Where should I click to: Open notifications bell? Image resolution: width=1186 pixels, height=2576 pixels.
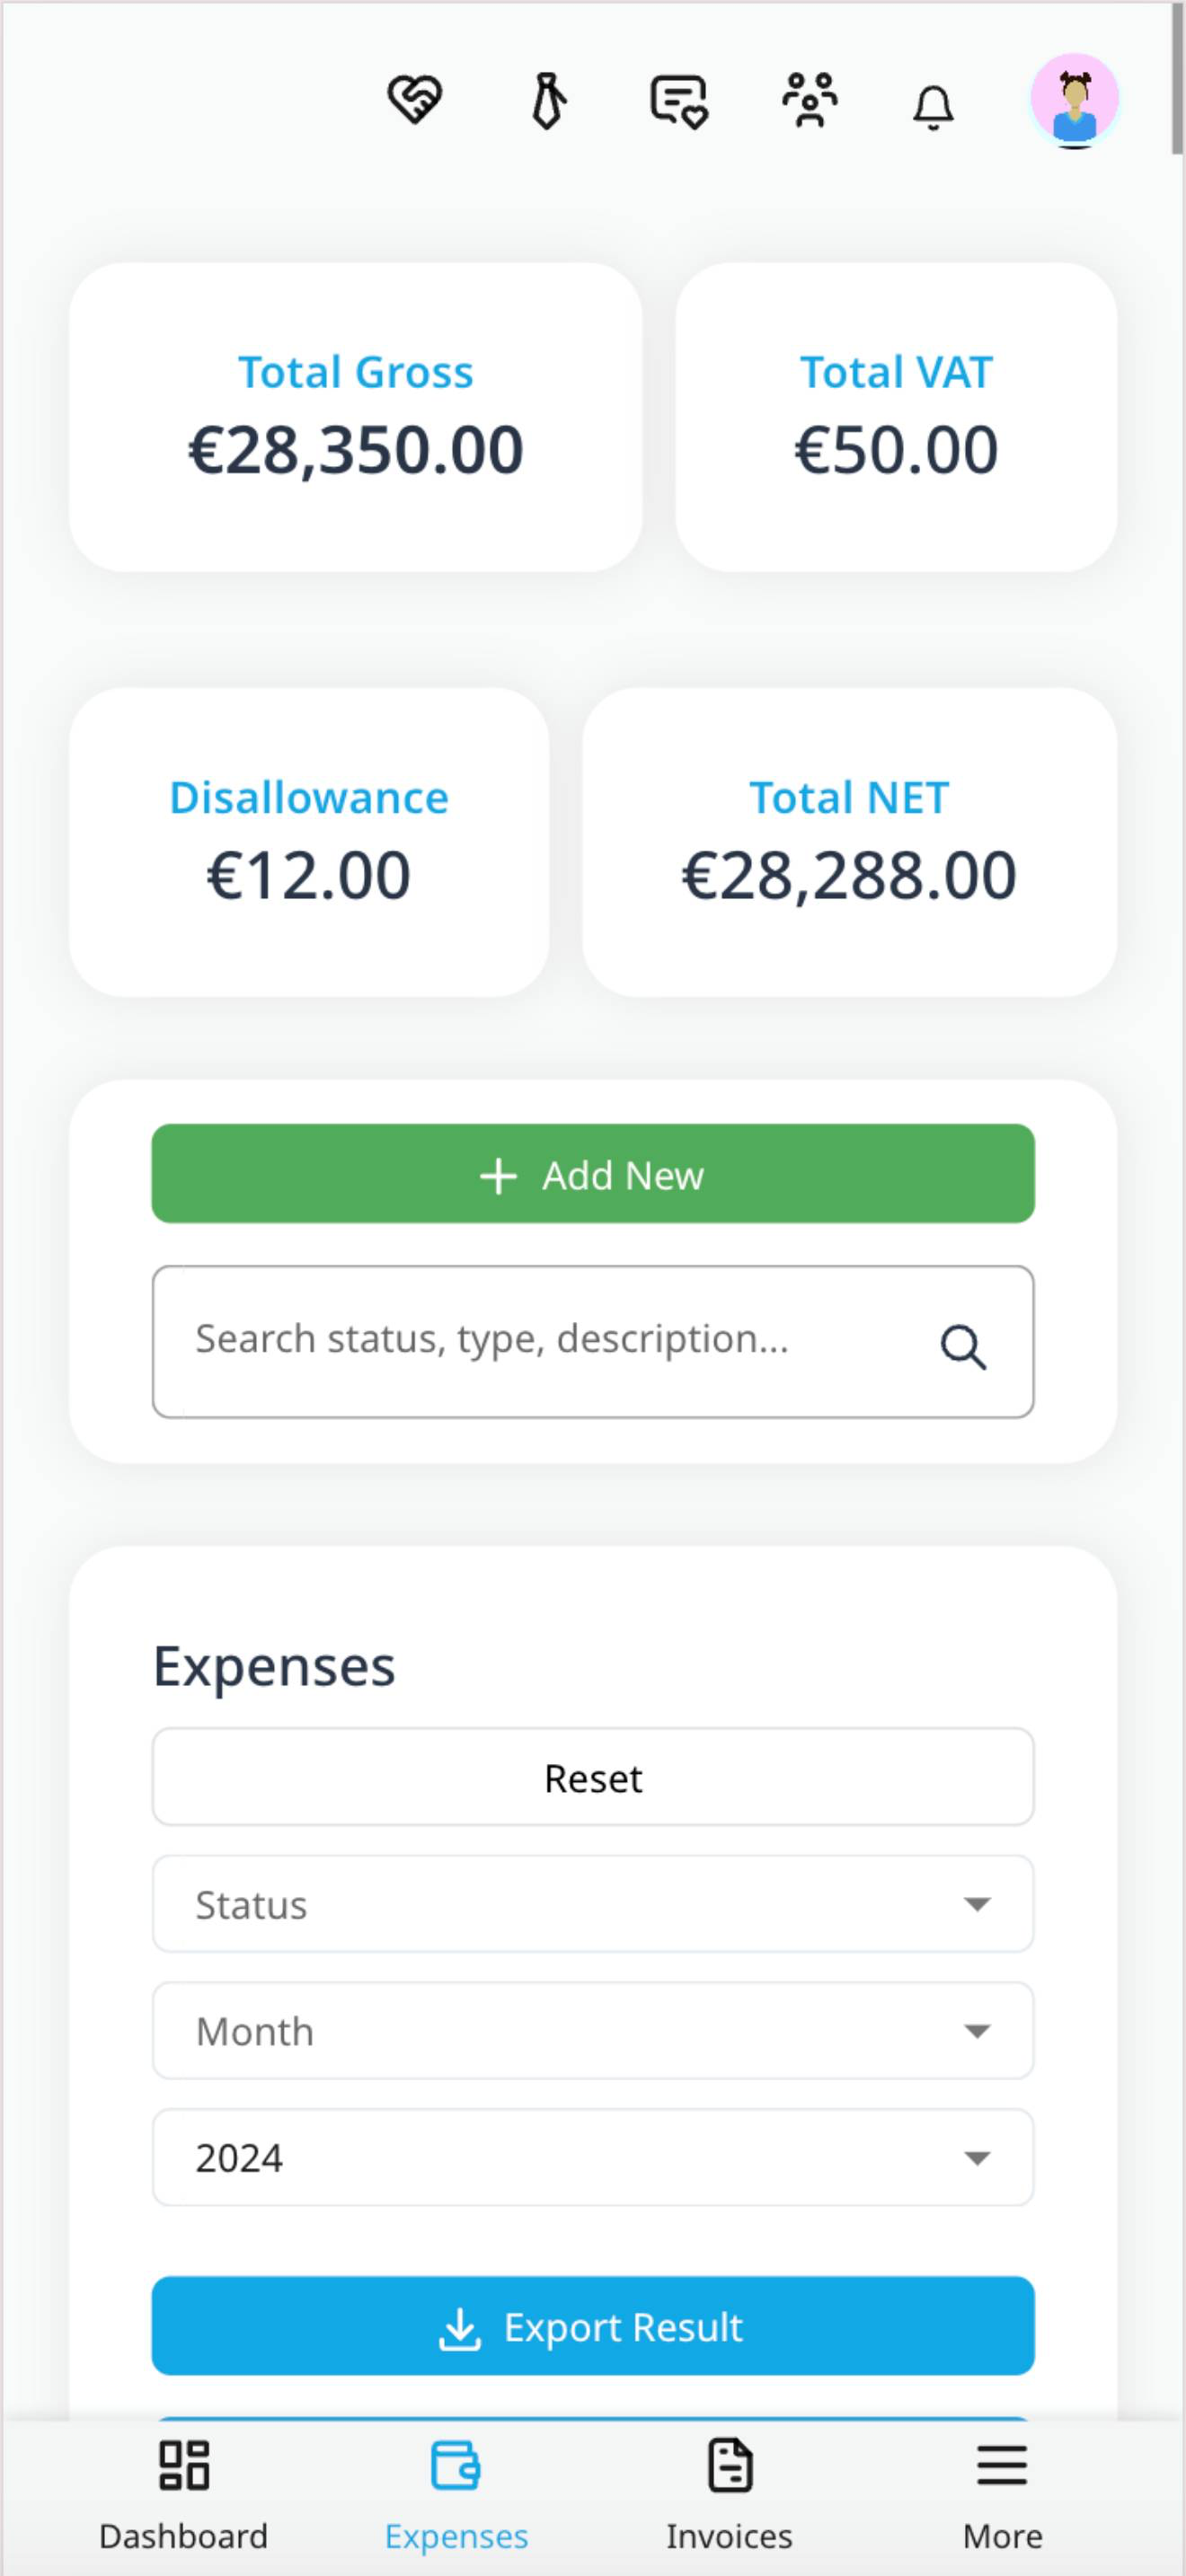(933, 107)
